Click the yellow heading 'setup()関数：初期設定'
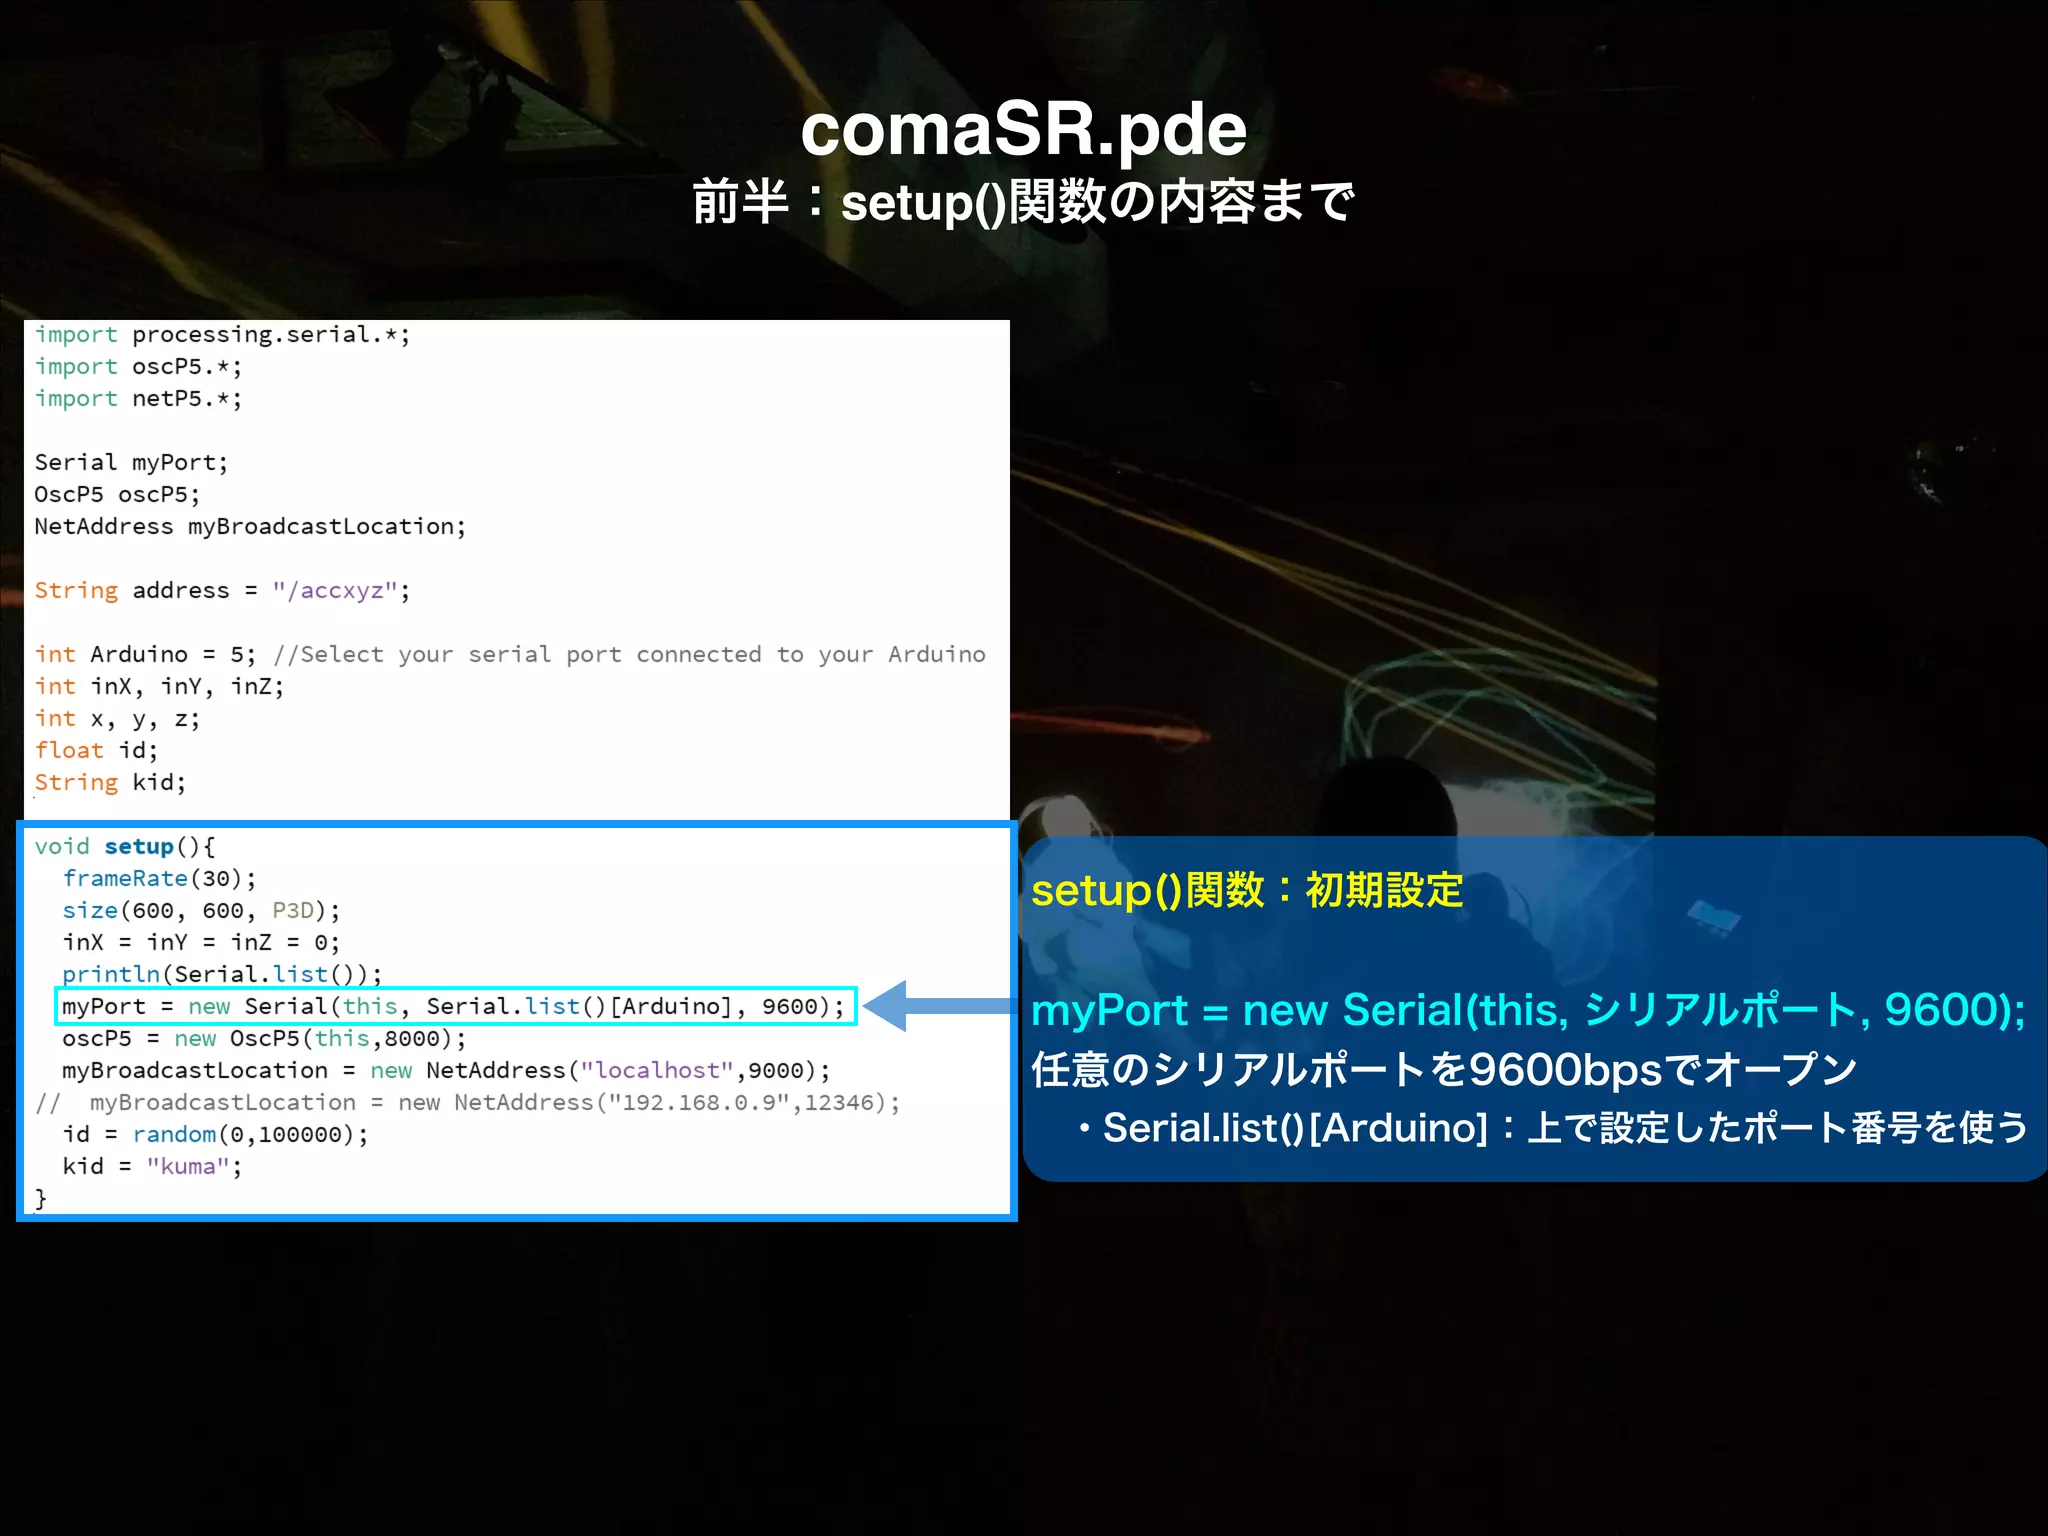2048x1536 pixels. (1247, 890)
